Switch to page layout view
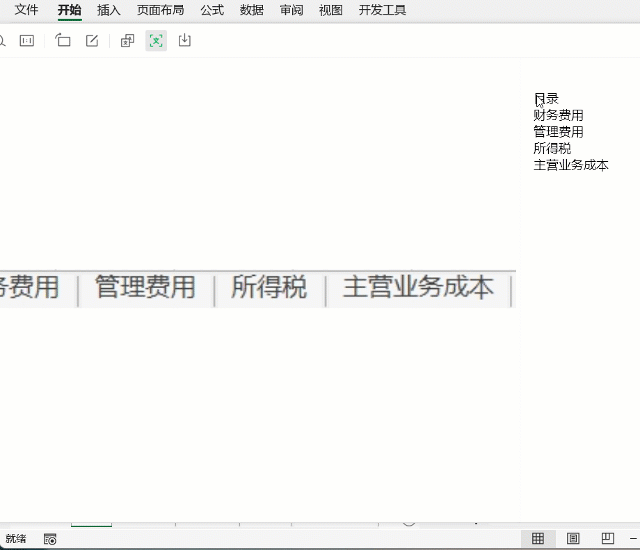Image resolution: width=640 pixels, height=550 pixels. click(573, 539)
